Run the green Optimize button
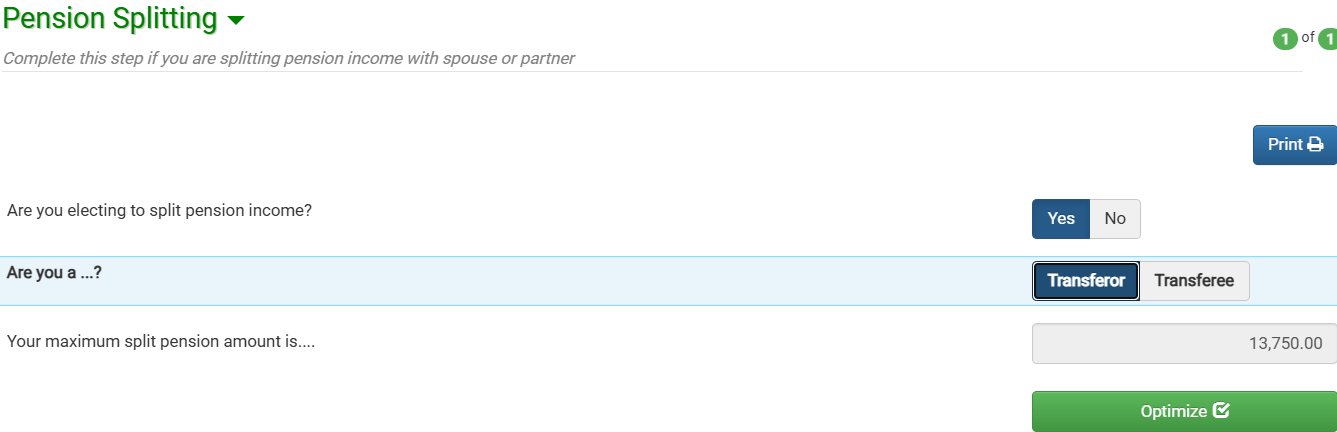The height and width of the screenshot is (432, 1337). 1184,411
